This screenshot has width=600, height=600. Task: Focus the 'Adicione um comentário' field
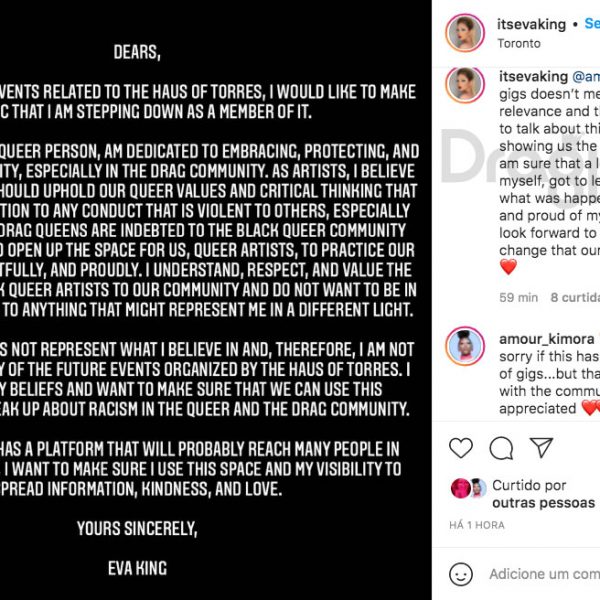(x=545, y=574)
